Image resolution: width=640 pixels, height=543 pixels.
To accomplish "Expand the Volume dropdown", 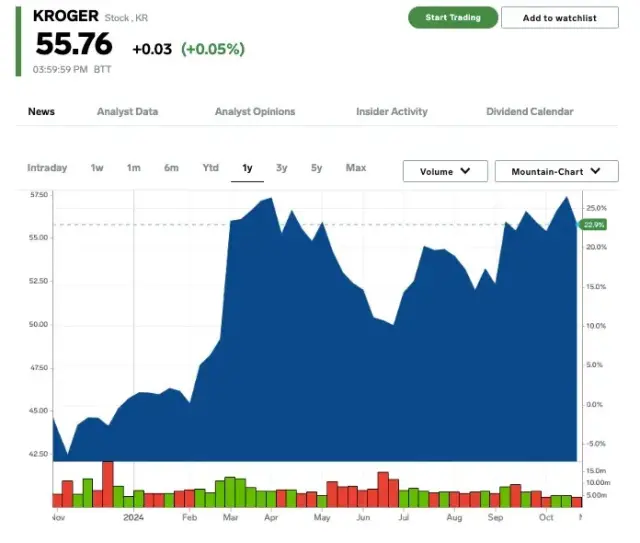I will 444,171.
